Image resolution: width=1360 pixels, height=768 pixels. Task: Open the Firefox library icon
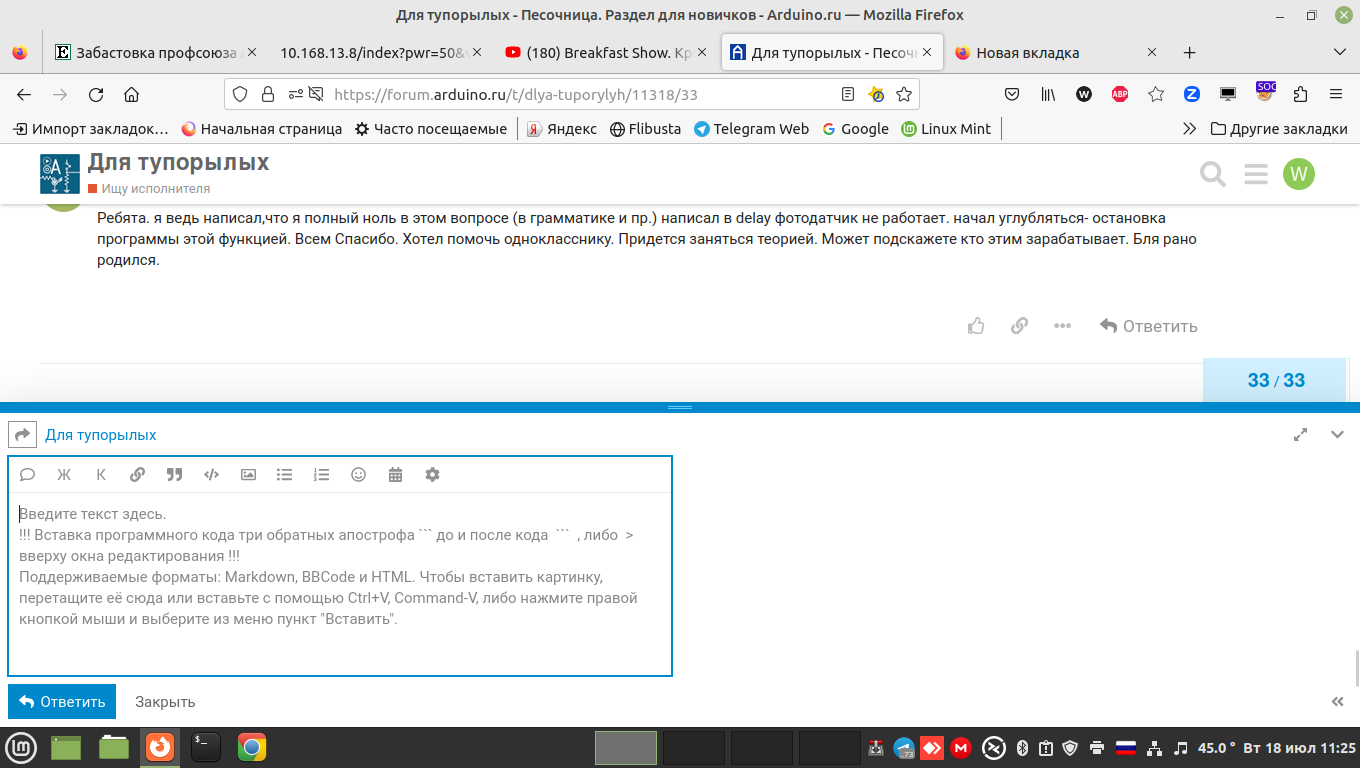coord(1048,94)
